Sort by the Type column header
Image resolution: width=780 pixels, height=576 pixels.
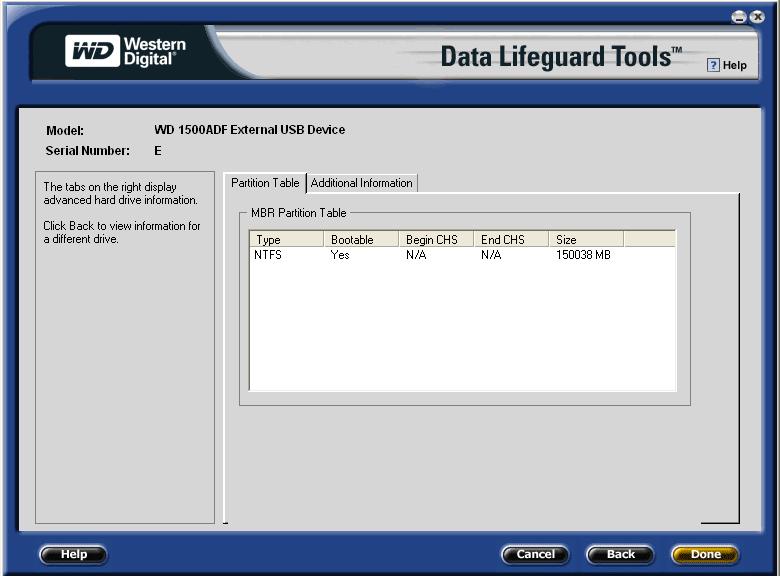287,239
